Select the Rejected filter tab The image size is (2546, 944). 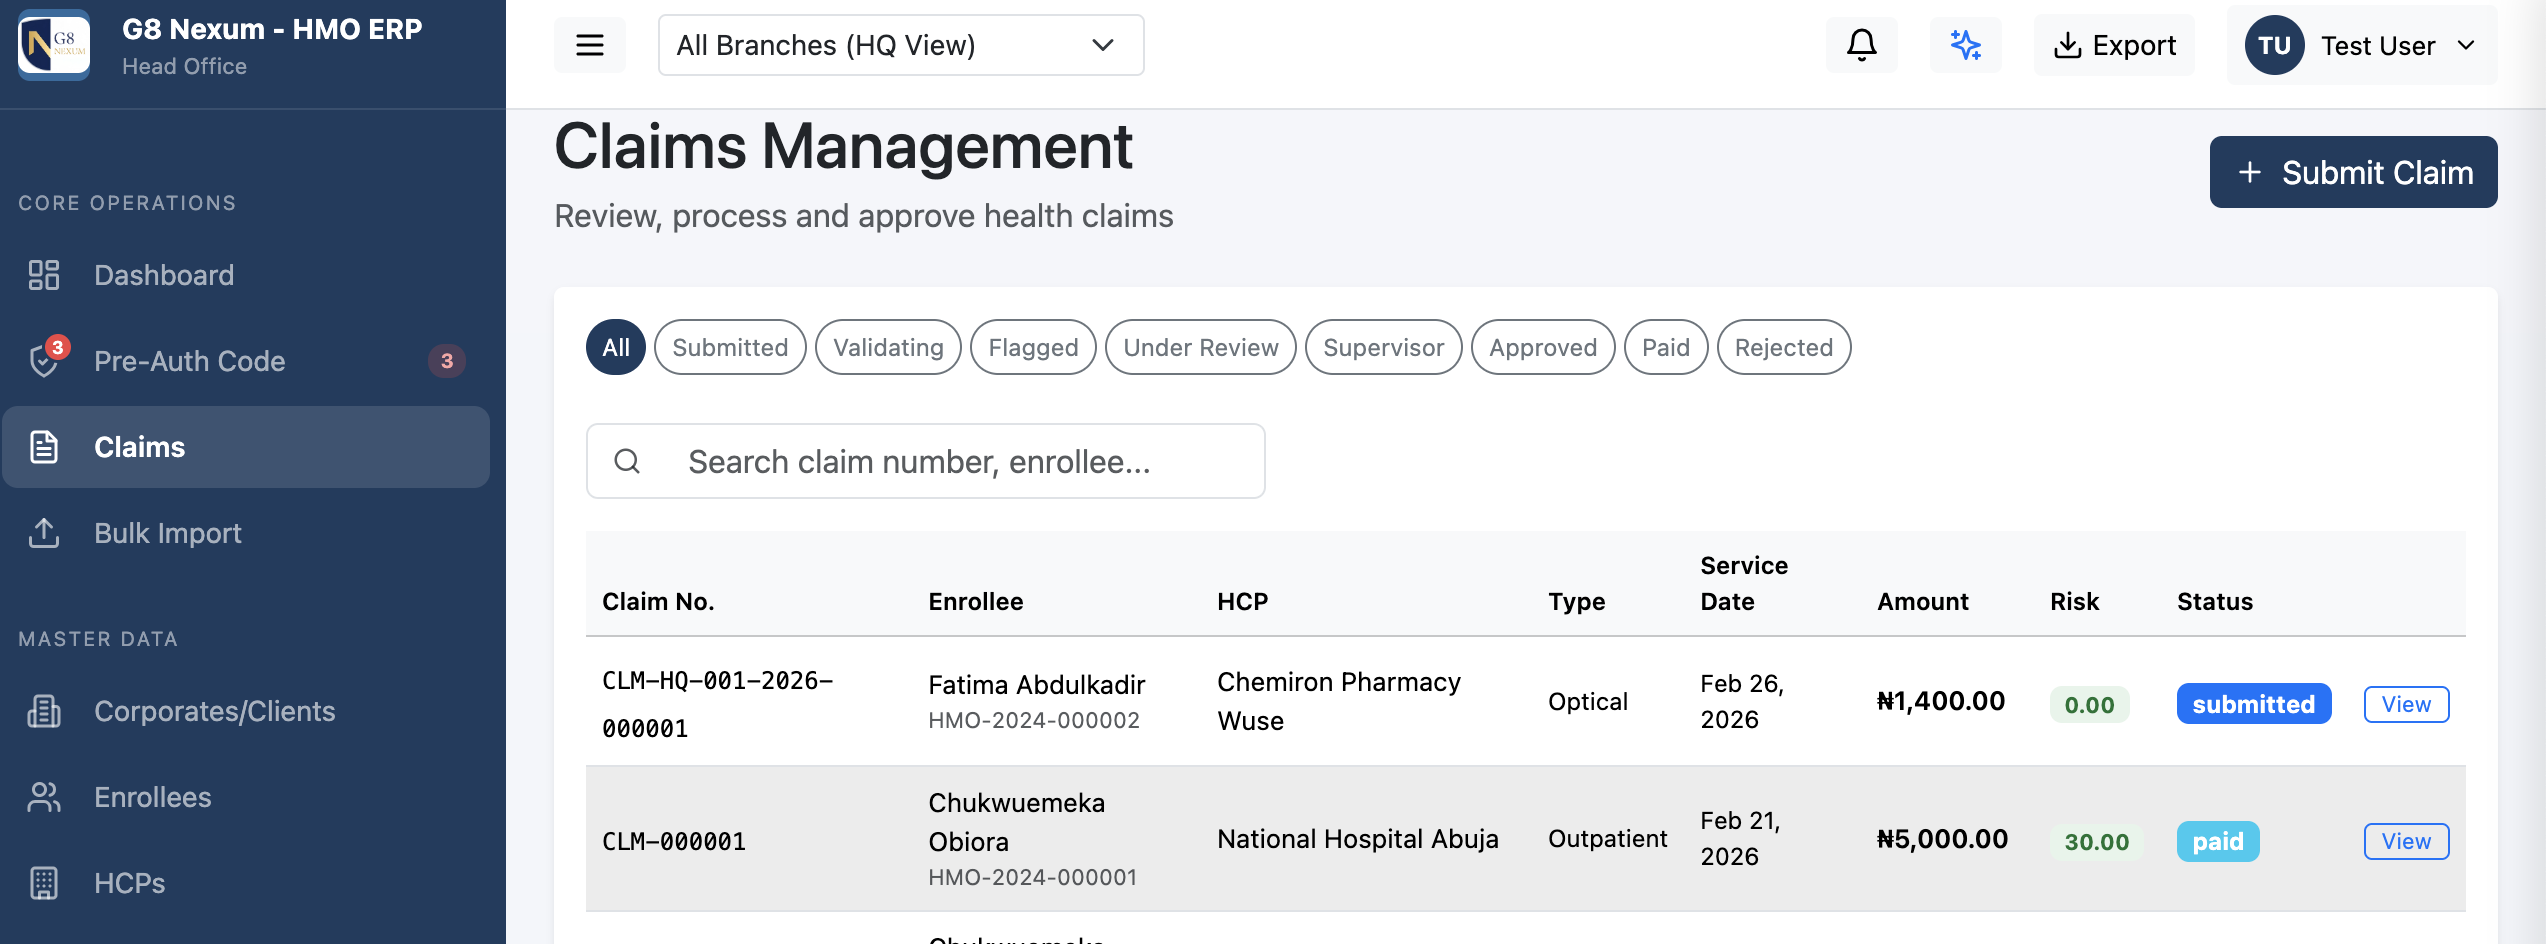coord(1784,347)
